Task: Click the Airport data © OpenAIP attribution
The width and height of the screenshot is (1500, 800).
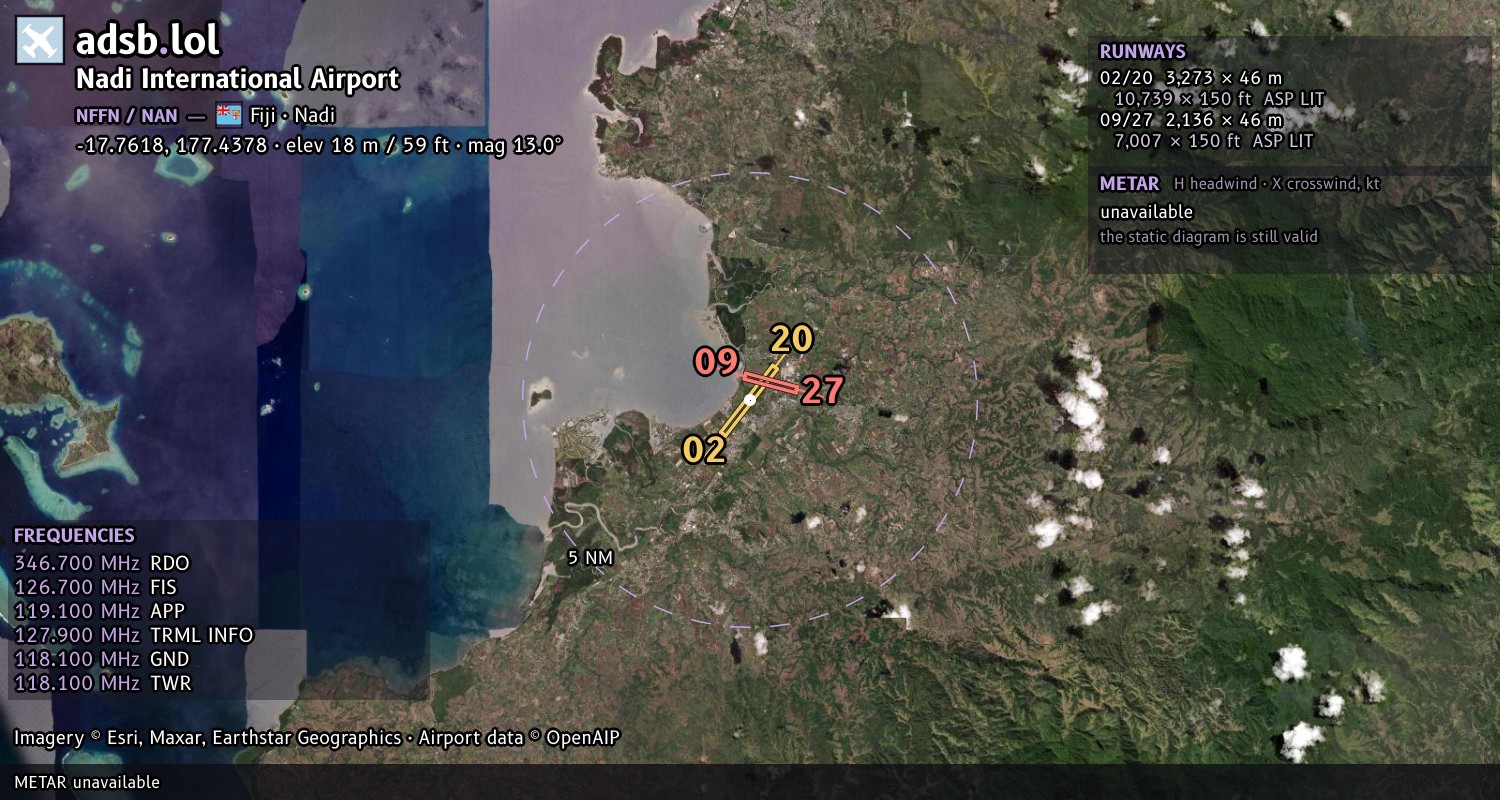Action: 519,738
